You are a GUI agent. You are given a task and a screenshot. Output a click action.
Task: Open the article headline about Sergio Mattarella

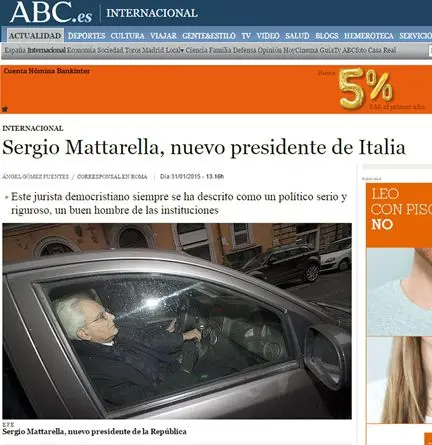(204, 147)
